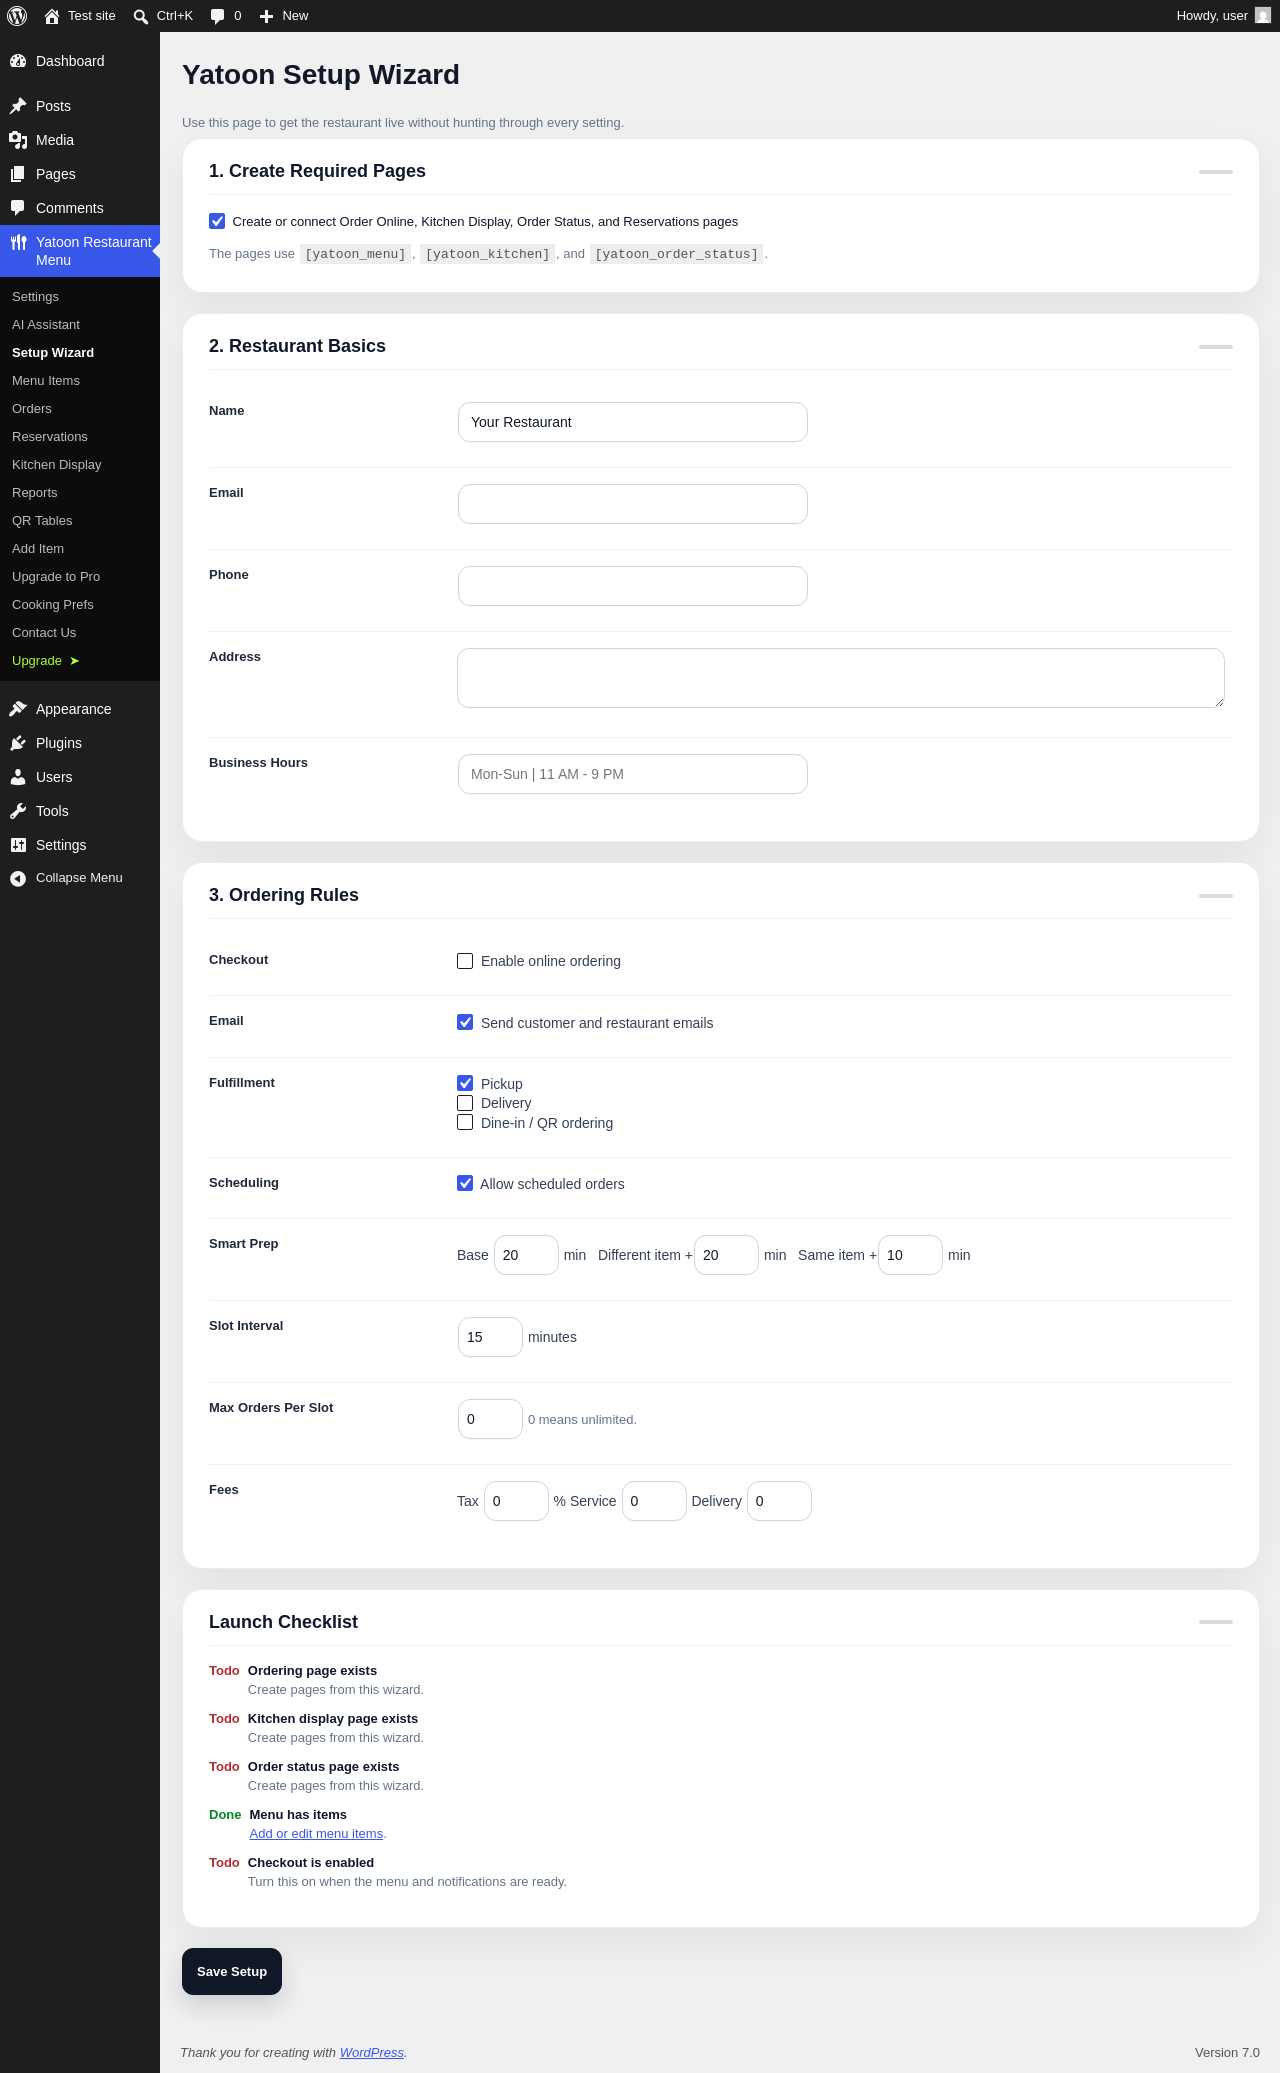Click the Collapse Menu arrow icon
The width and height of the screenshot is (1280, 2073).
click(x=18, y=878)
